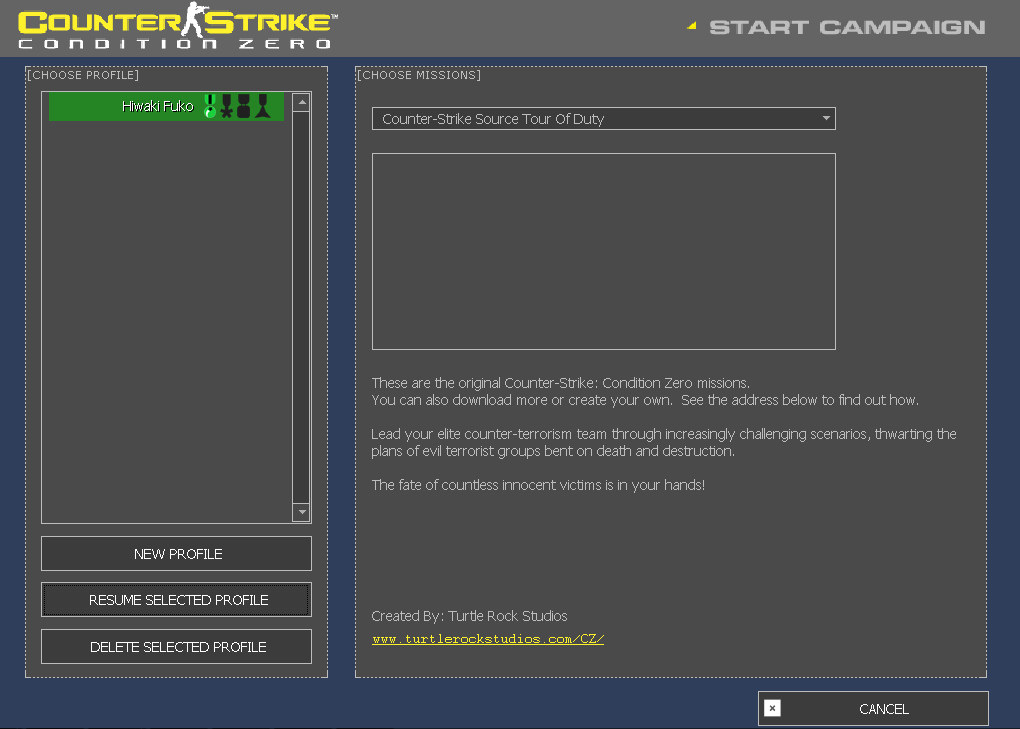Open the turtlerockstudios.com/CZ link
Image resolution: width=1020 pixels, height=729 pixels.
[488, 639]
